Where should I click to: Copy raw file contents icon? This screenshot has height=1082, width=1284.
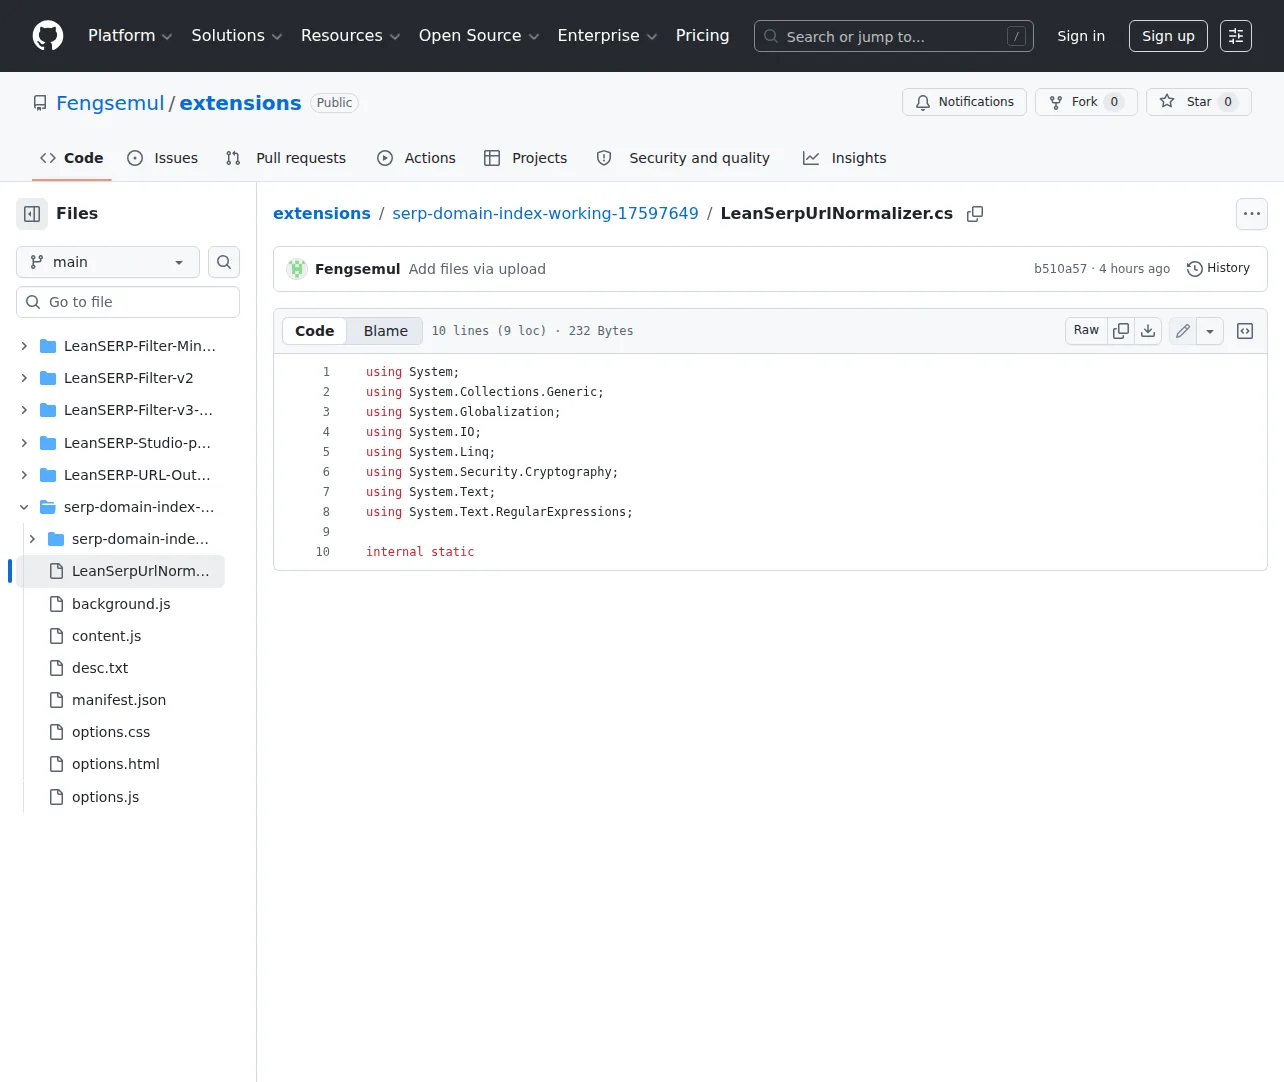click(1121, 331)
